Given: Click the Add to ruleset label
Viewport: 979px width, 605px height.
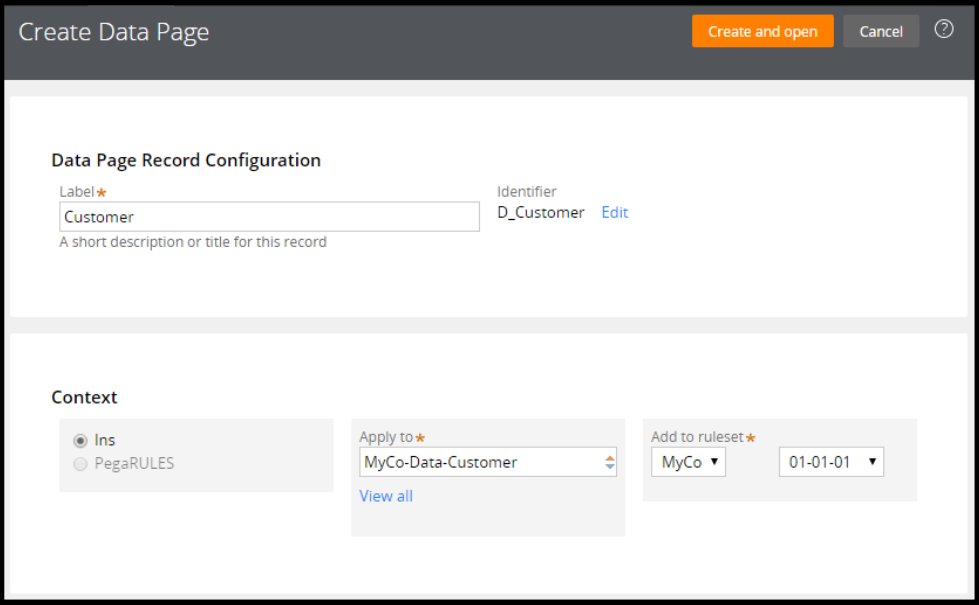Looking at the screenshot, I should [697, 437].
